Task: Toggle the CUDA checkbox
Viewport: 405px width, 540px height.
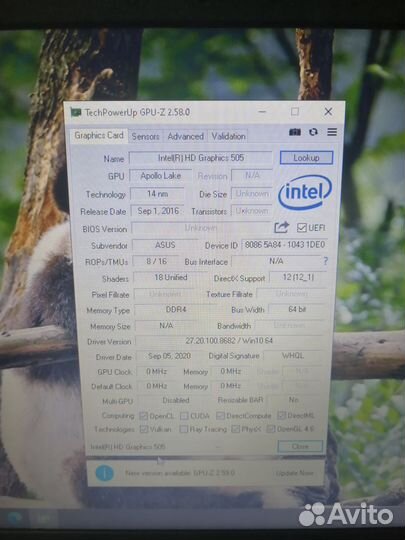Action: point(184,416)
